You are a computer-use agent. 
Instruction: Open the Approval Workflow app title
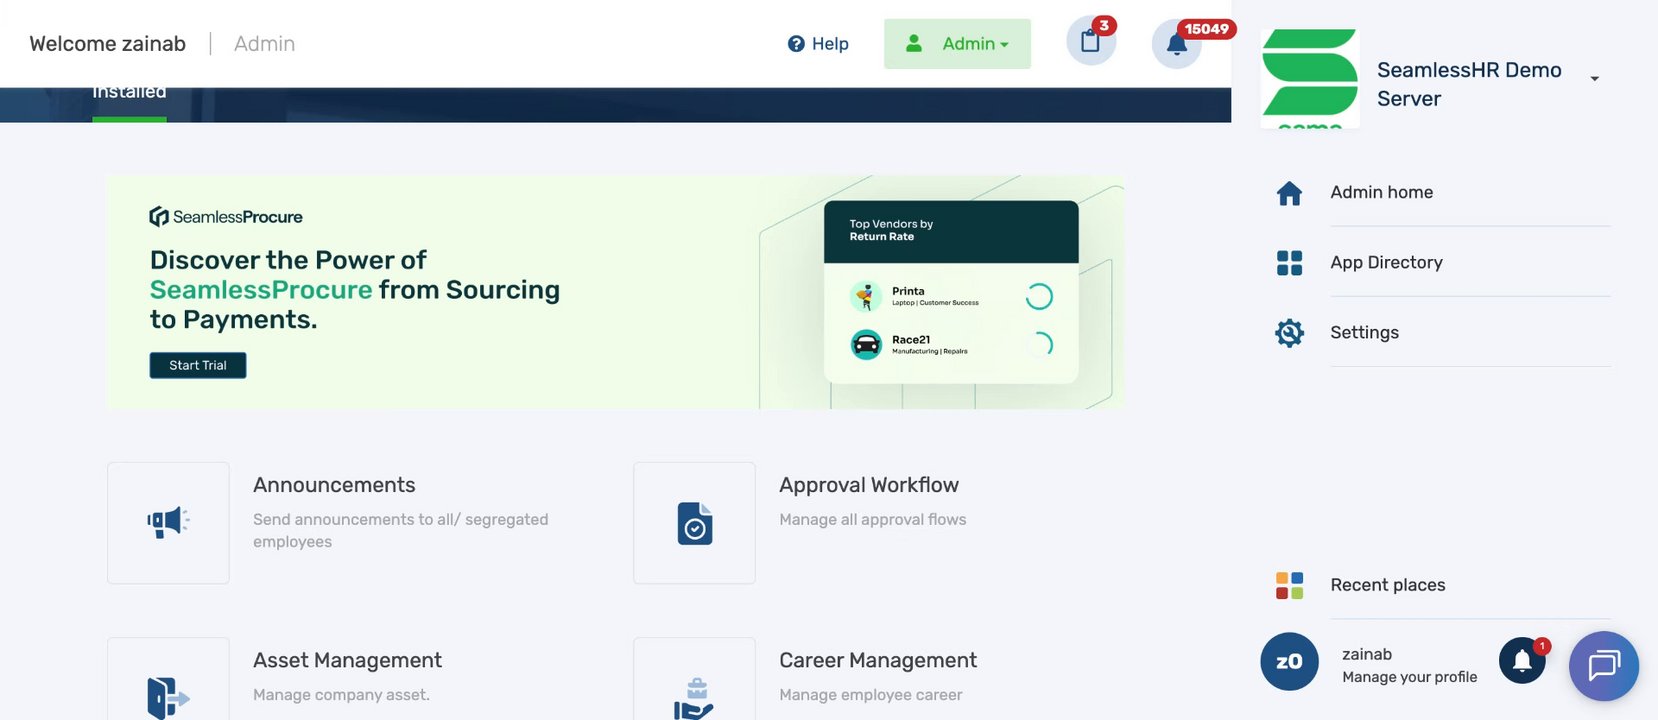[x=869, y=485]
